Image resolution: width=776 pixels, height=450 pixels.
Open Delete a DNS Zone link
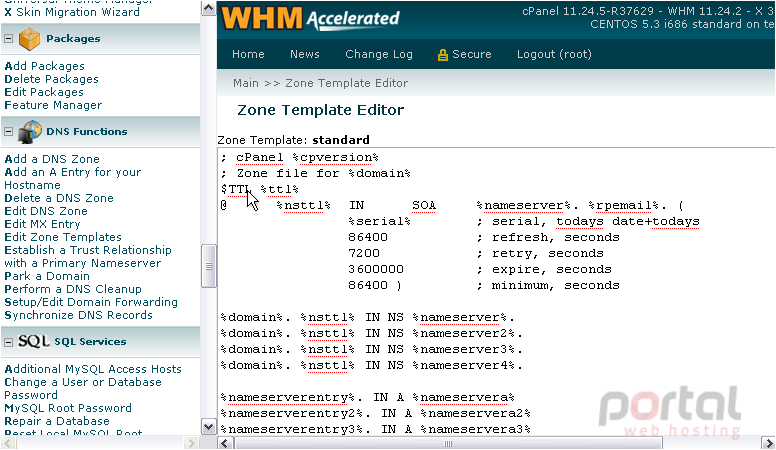point(59,198)
